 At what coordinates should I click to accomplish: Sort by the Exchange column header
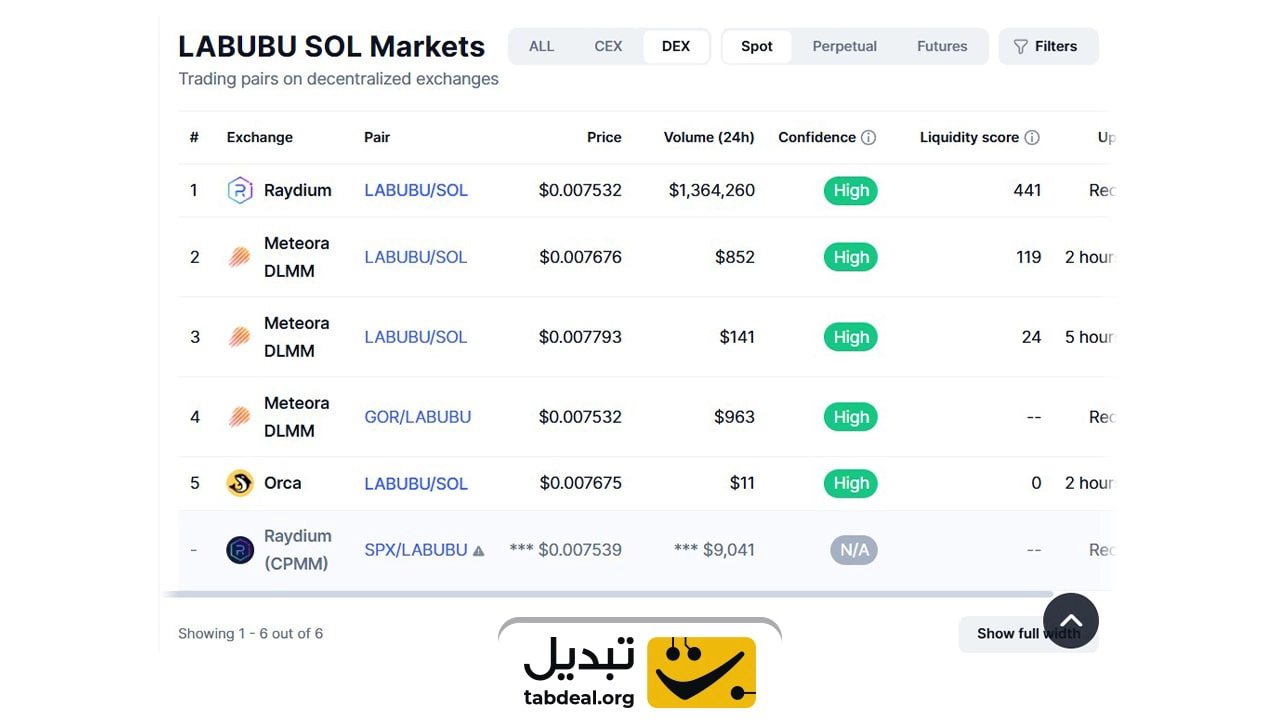260,137
